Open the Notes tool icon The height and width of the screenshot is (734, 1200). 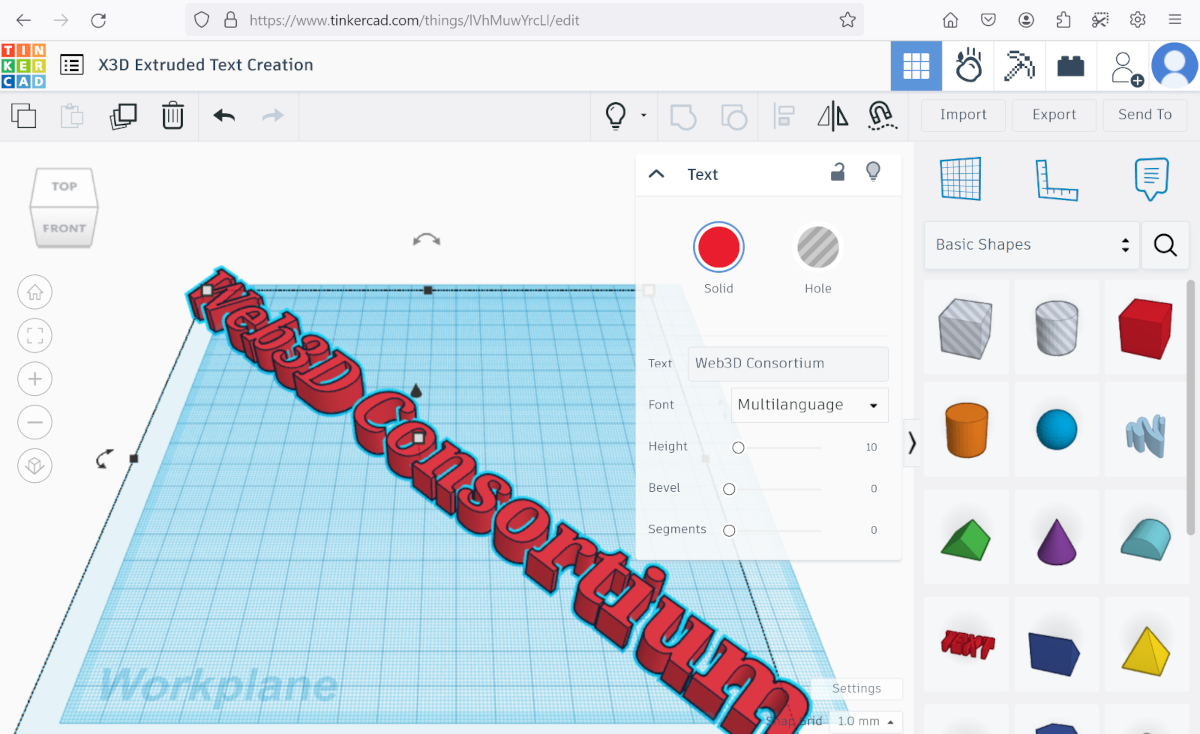pyautogui.click(x=1151, y=180)
